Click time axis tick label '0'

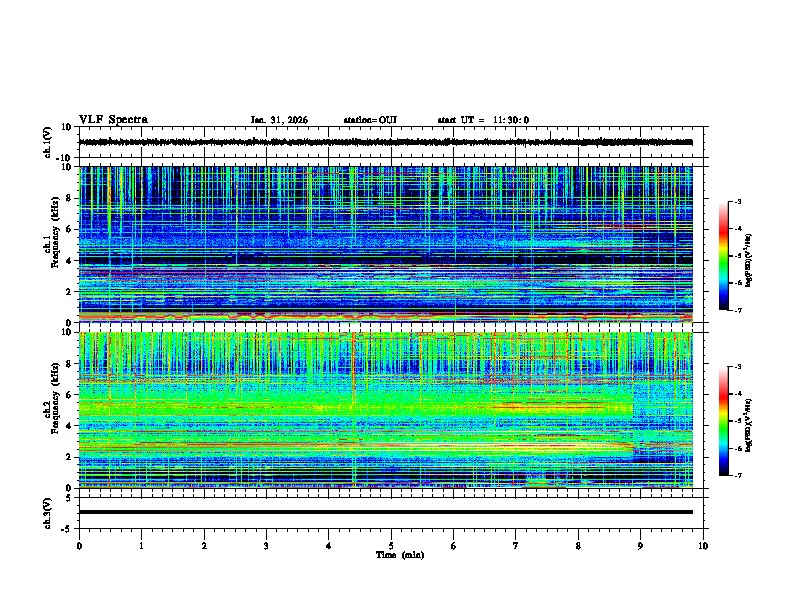[79, 546]
